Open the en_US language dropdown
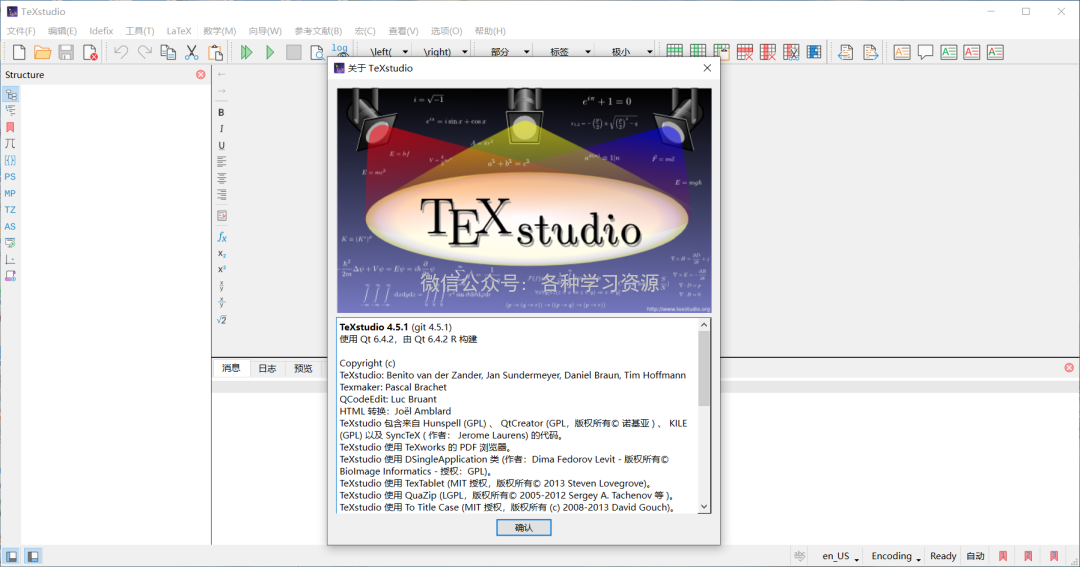The image size is (1080, 567). click(x=840, y=556)
